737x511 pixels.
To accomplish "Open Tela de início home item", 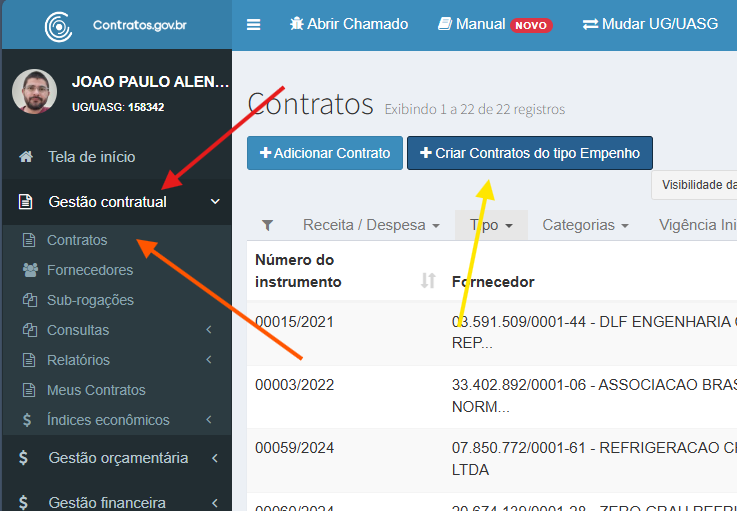I will tap(90, 156).
